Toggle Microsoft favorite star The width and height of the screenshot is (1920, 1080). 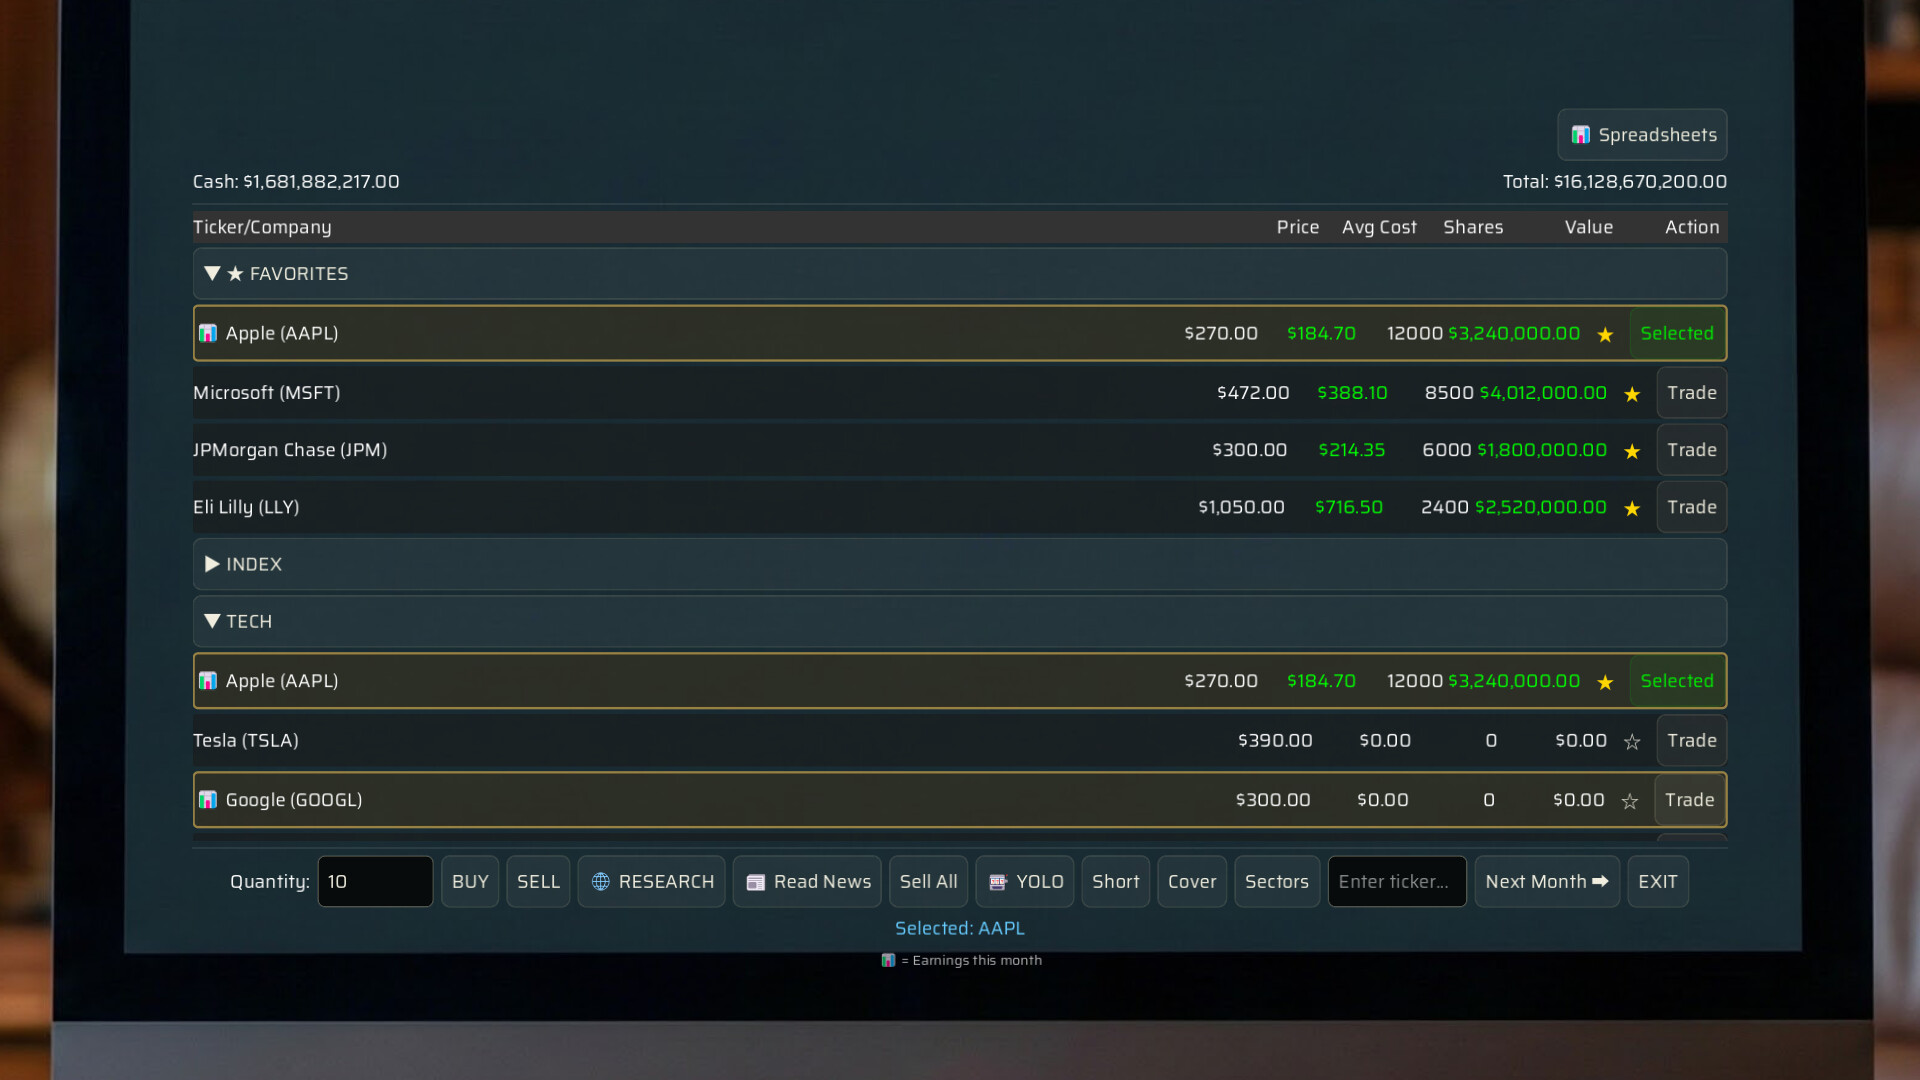coord(1632,394)
